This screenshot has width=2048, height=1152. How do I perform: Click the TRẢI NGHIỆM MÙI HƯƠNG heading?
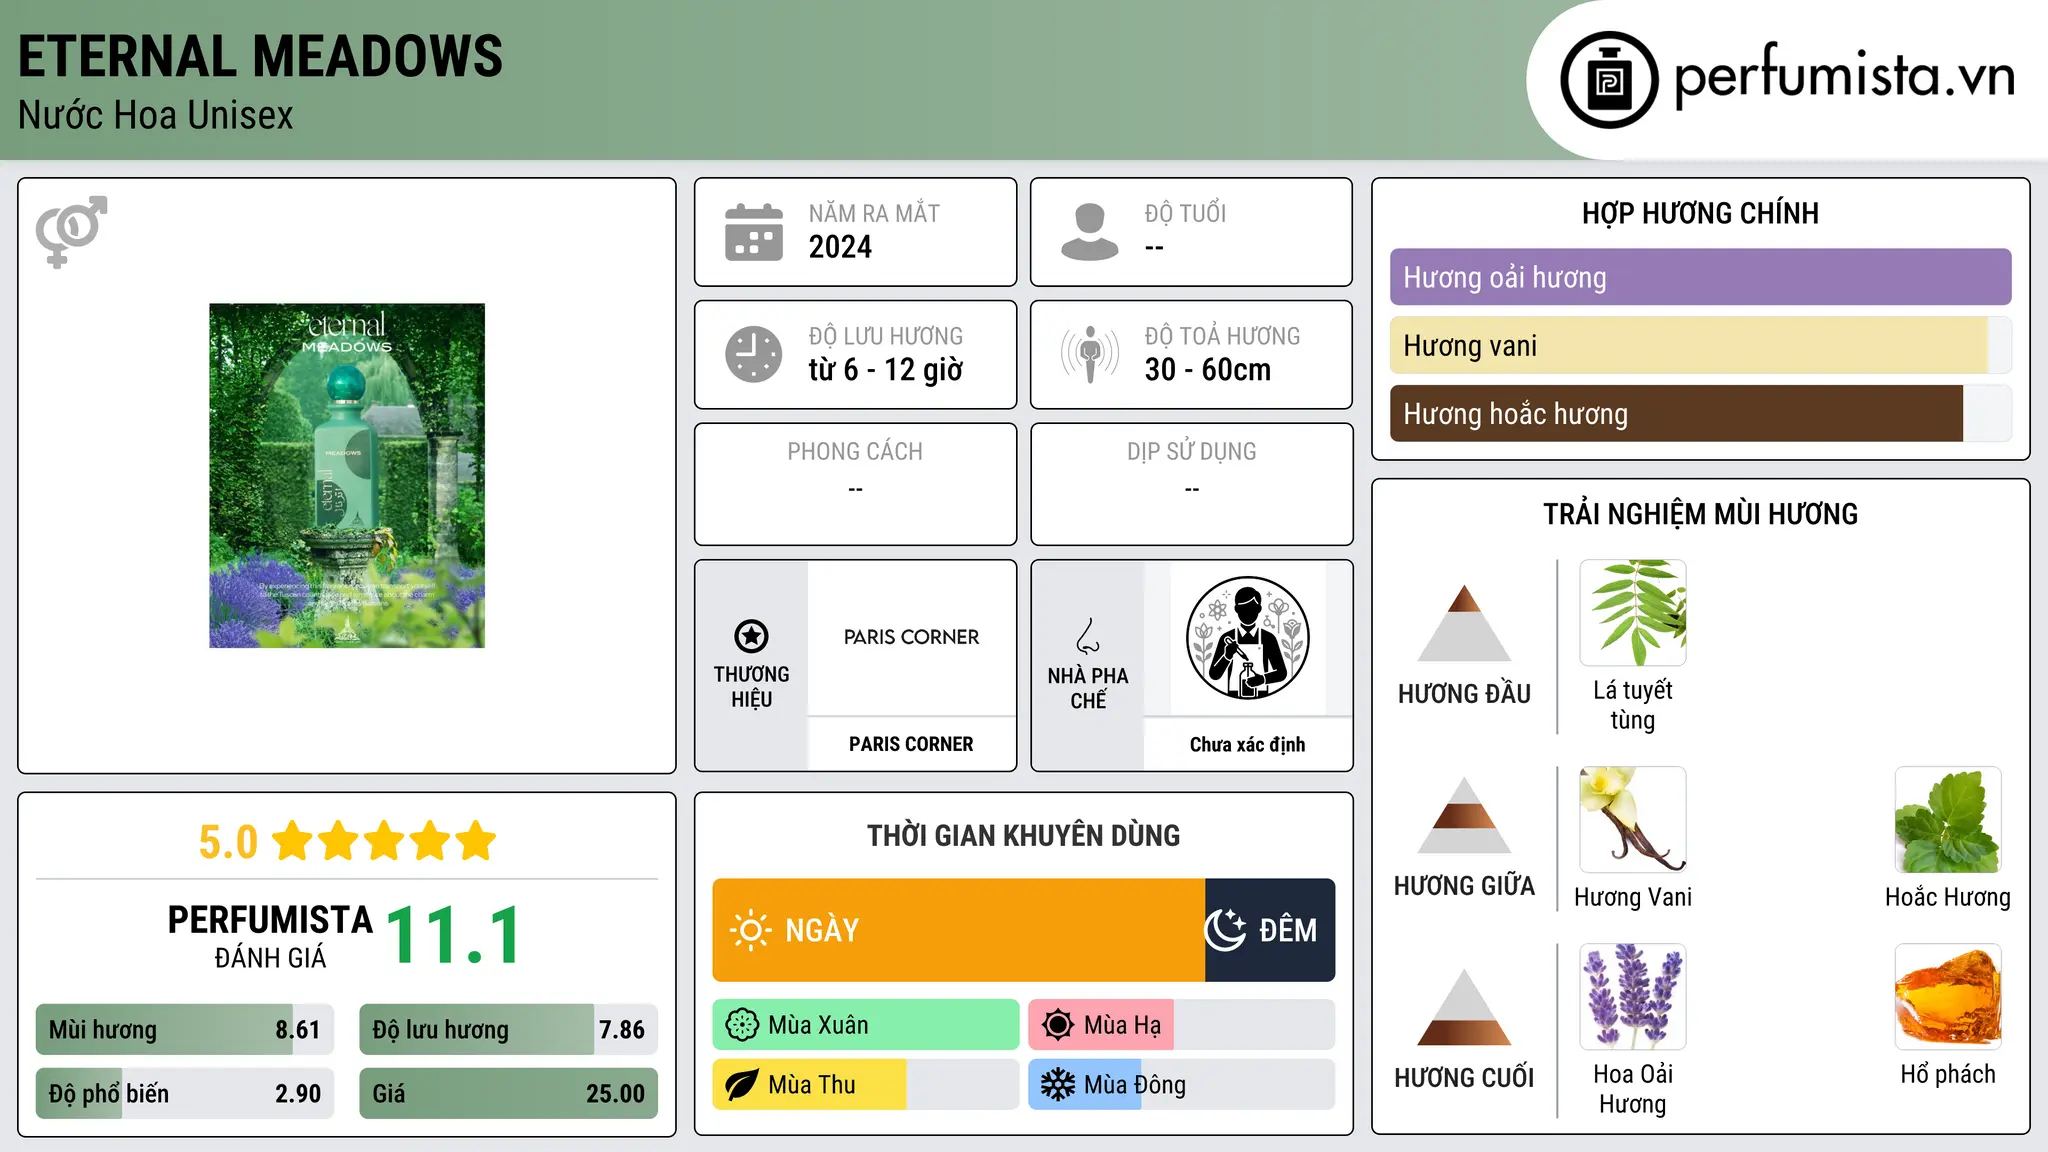pos(1701,514)
